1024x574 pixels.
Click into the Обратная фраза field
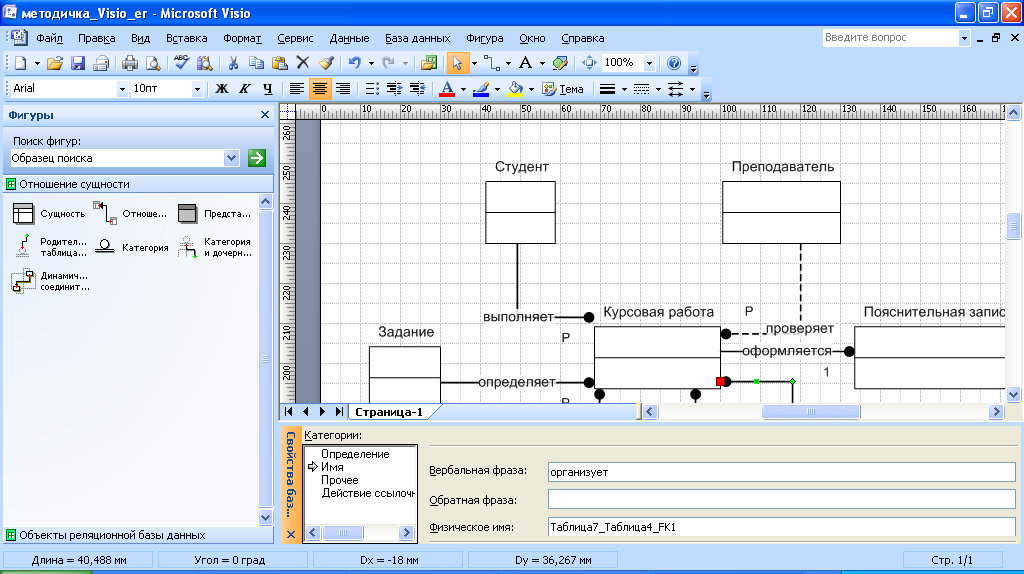point(782,500)
